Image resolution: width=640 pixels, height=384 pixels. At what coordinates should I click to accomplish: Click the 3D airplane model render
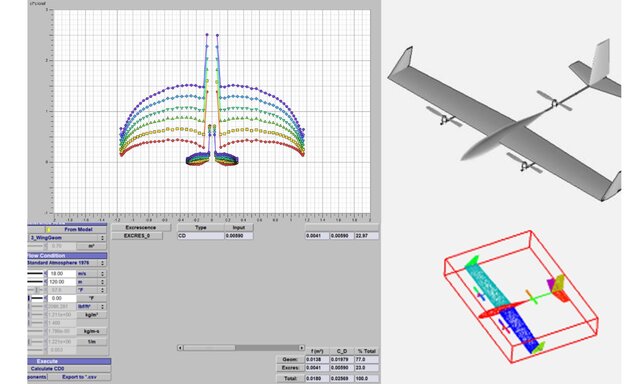[x=505, y=121]
